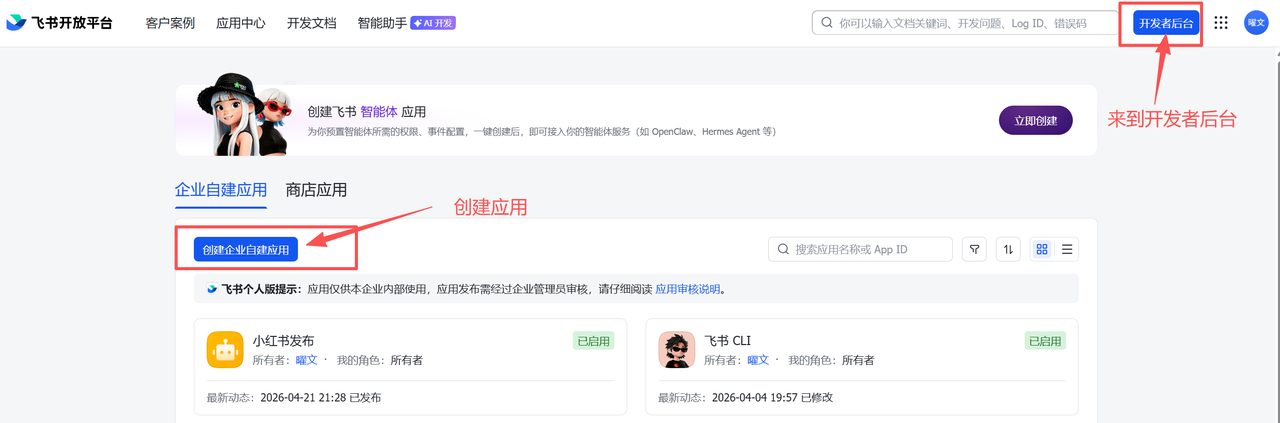Click the AI 开发 badge
The width and height of the screenshot is (1280, 423).
[433, 22]
